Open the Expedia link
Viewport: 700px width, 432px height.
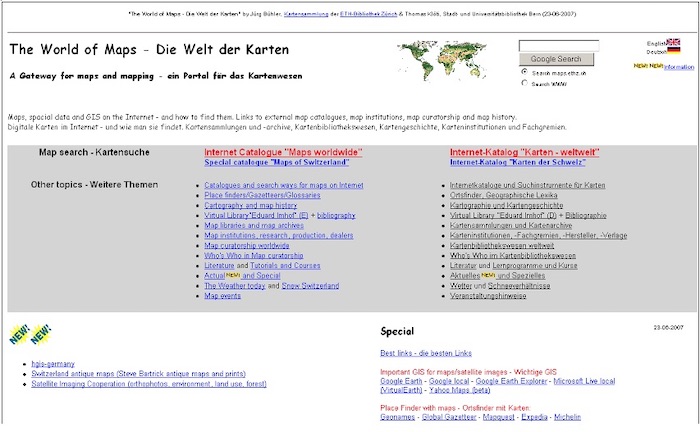pos(534,417)
